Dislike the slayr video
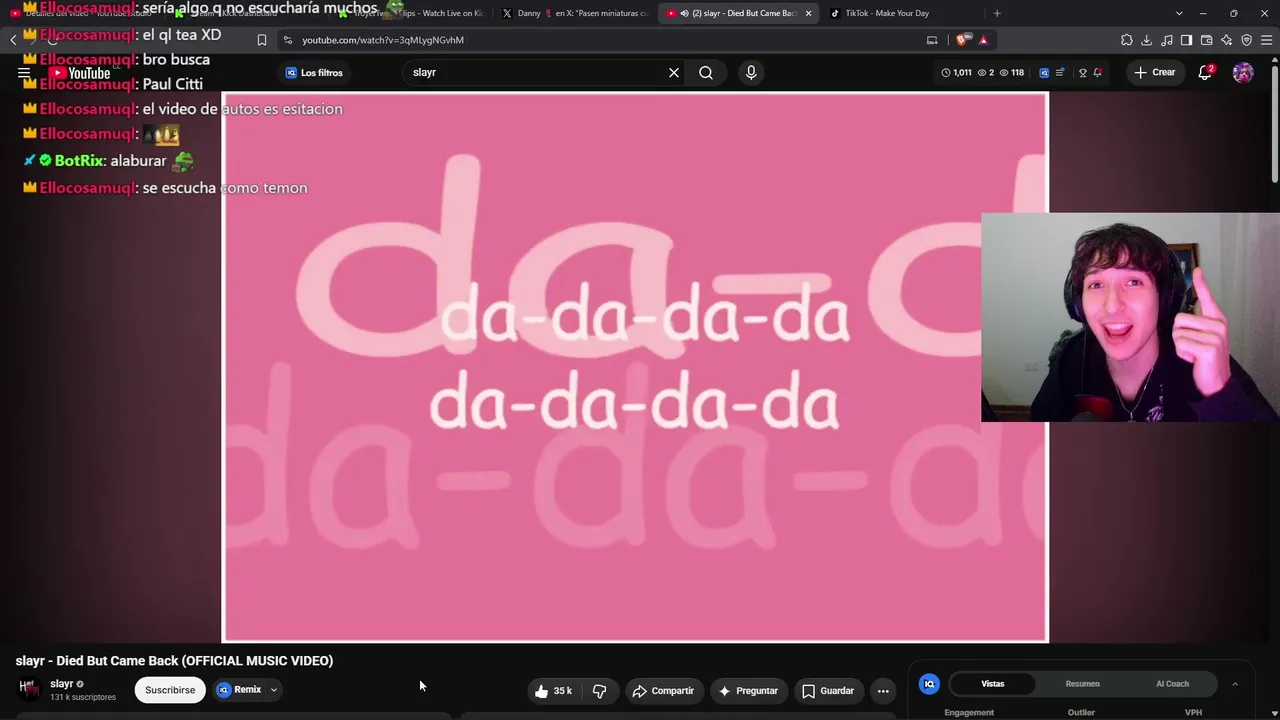1280x720 pixels. [x=599, y=690]
